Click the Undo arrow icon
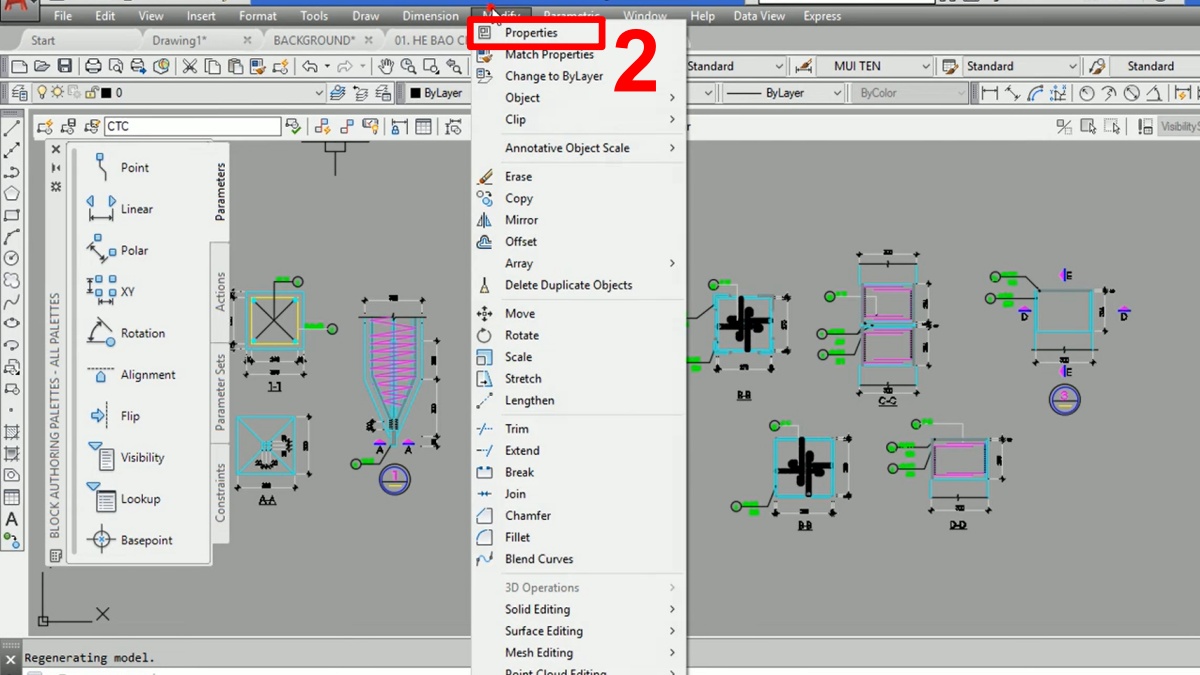The width and height of the screenshot is (1200, 675). point(310,66)
